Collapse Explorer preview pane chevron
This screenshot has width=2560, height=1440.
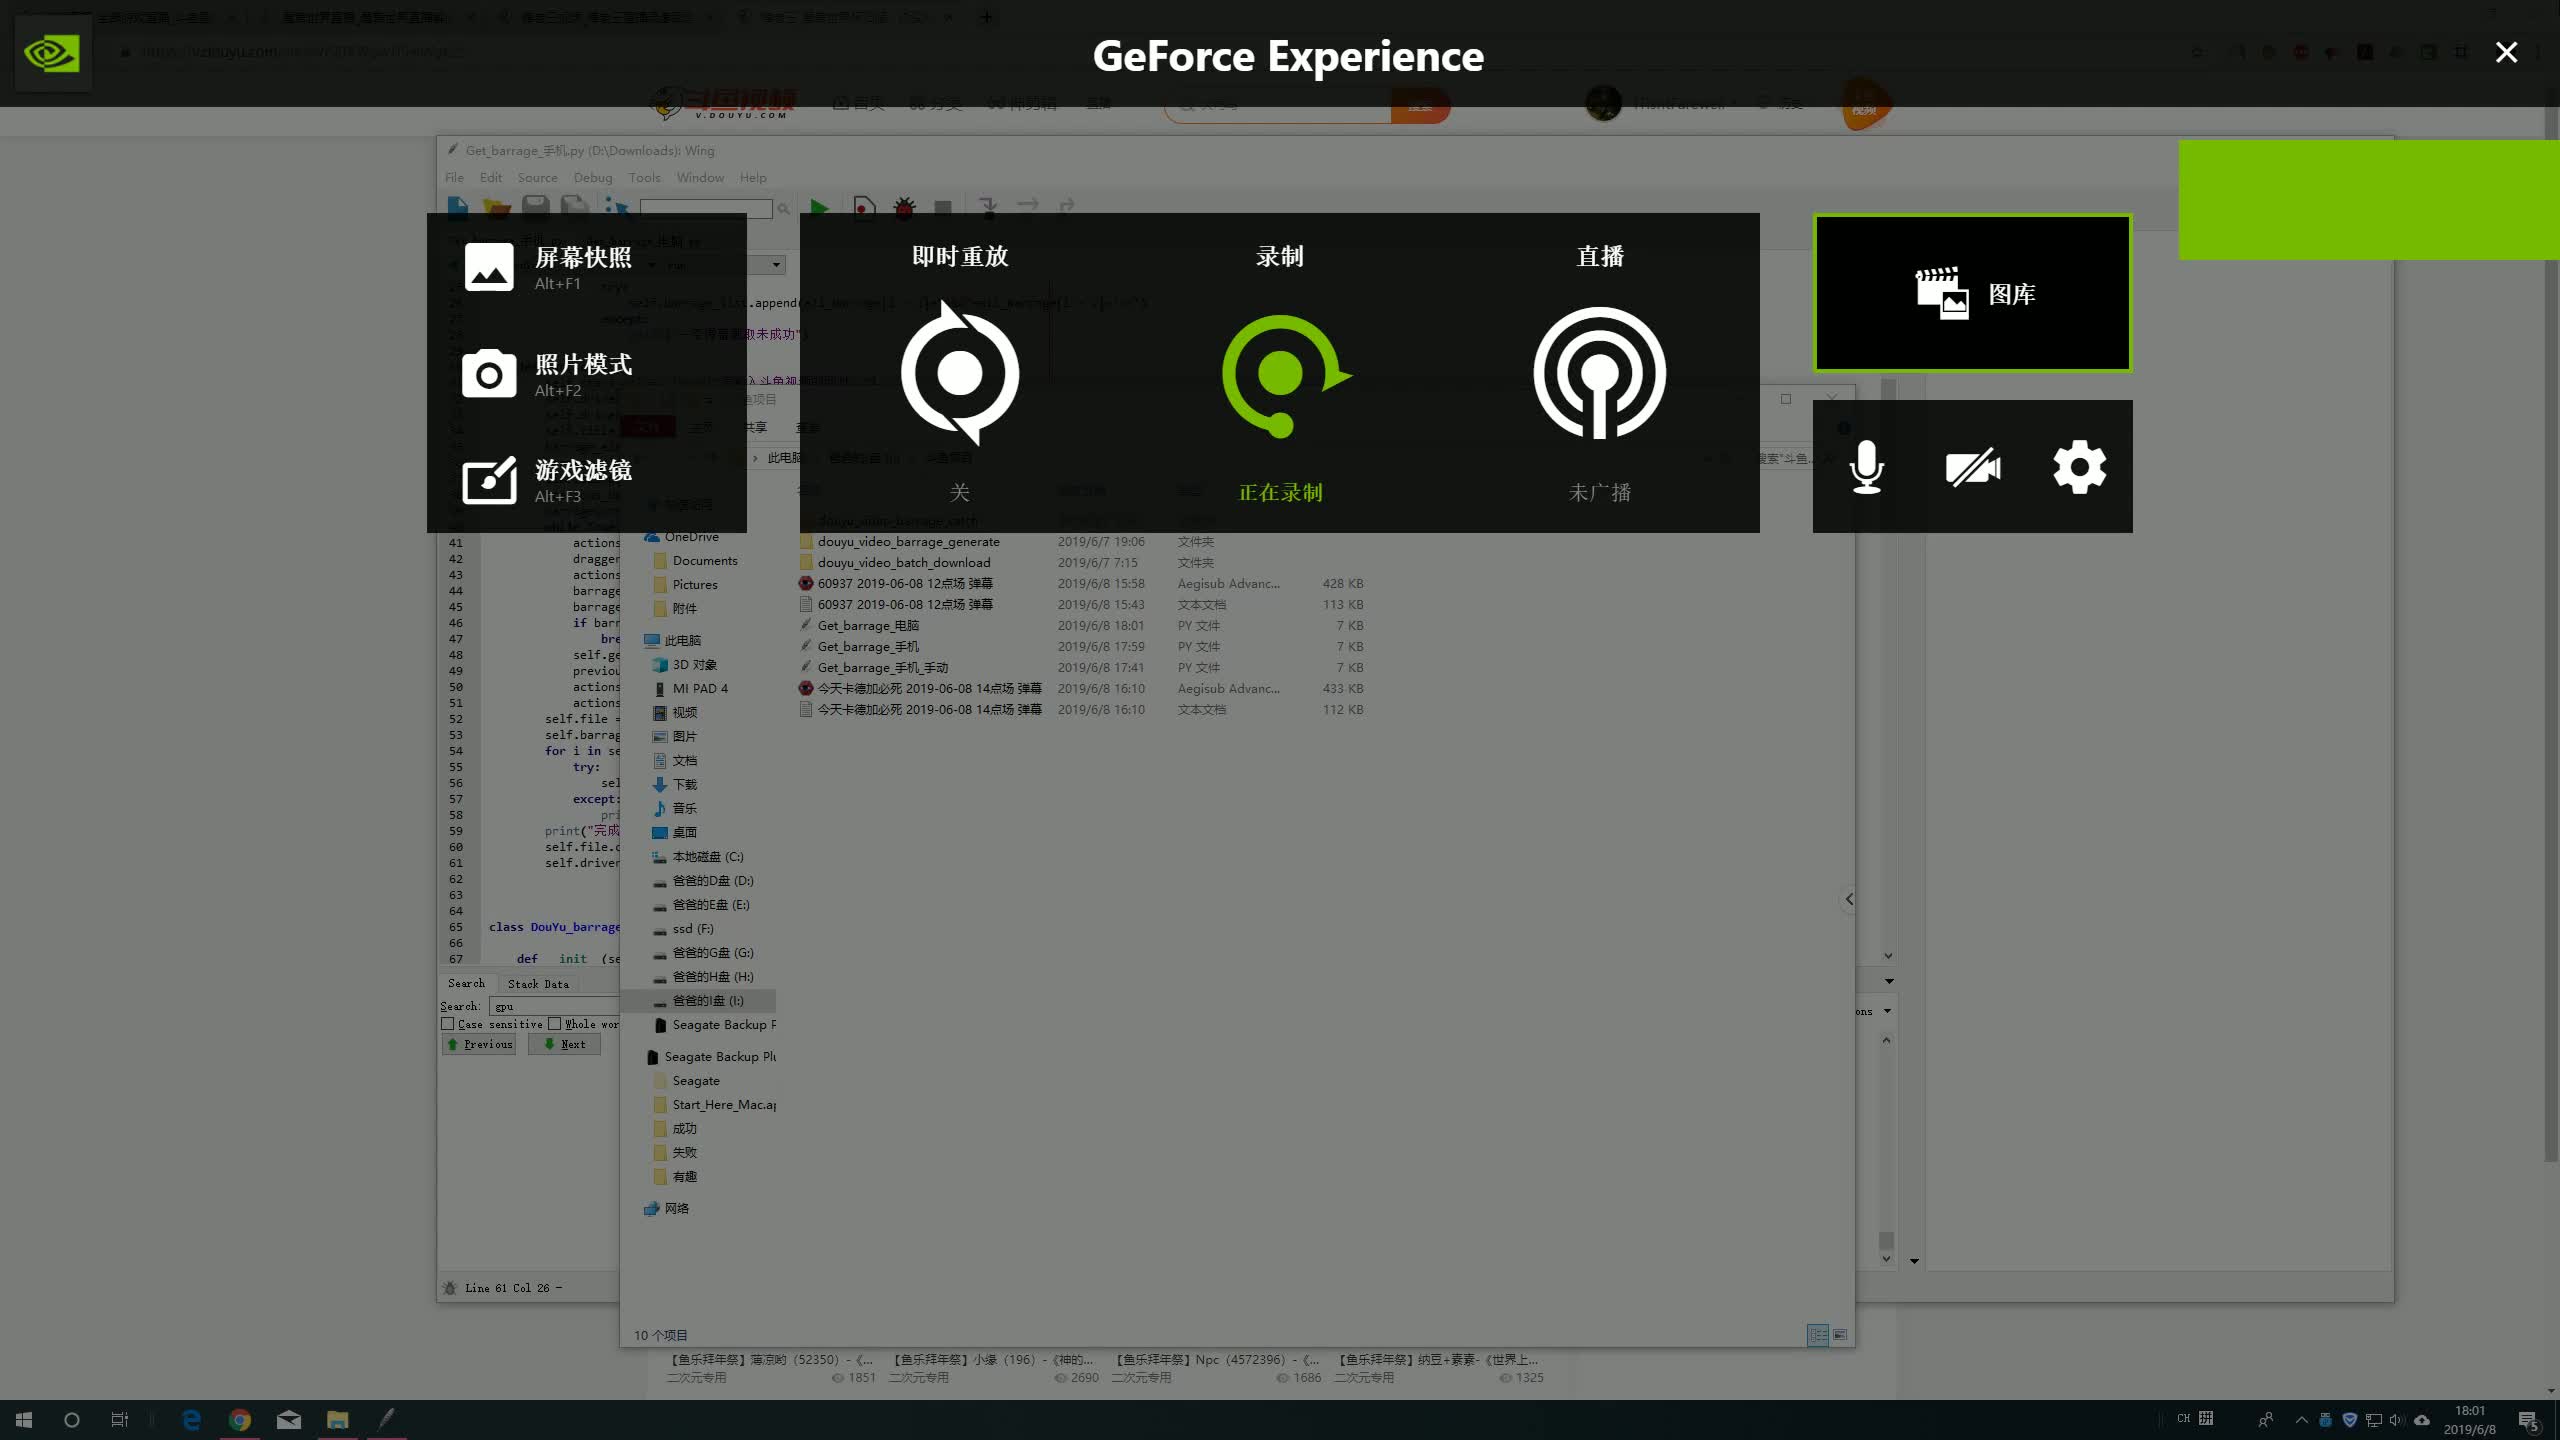pos(1849,899)
